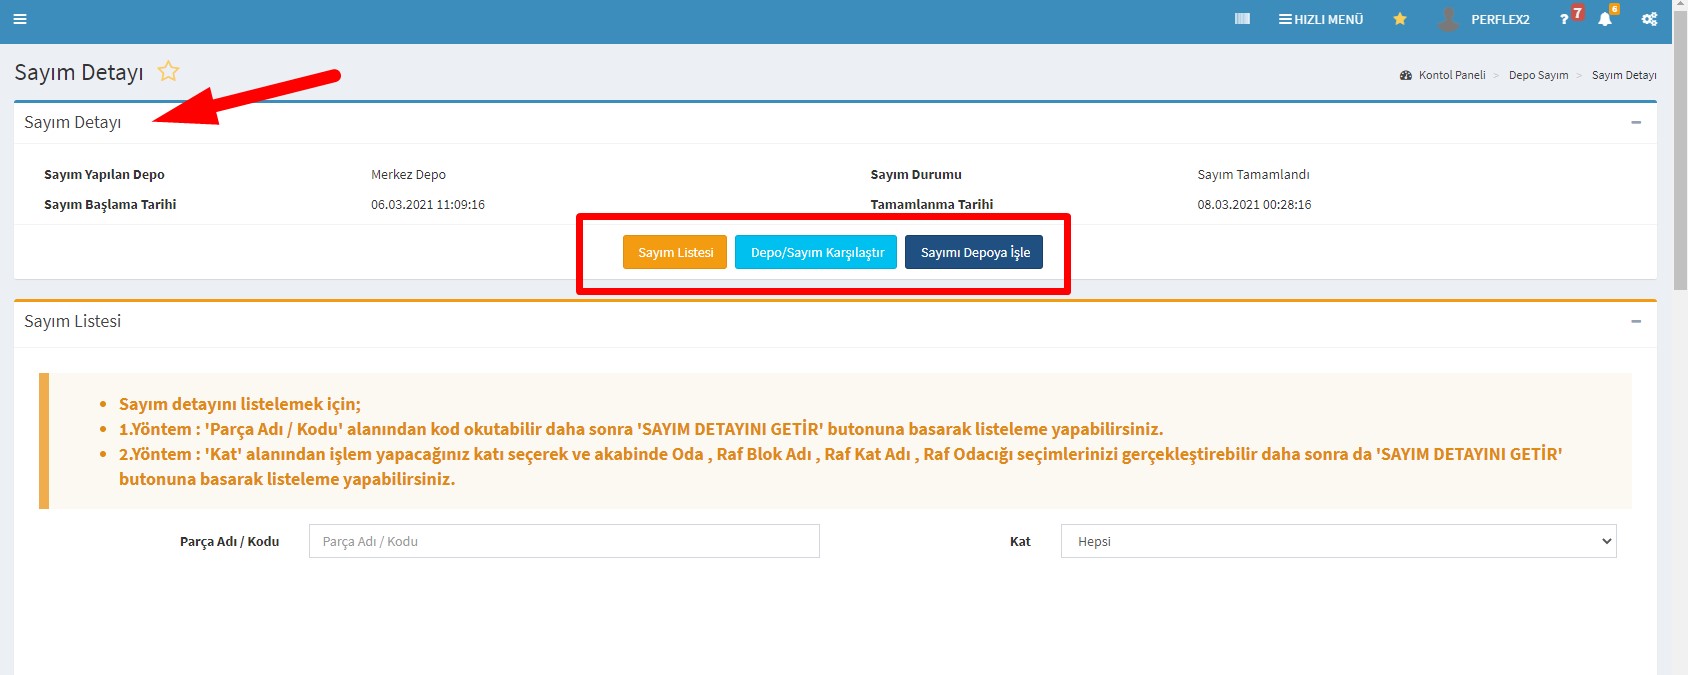Open the PERFLEX2 user menu
1688x675 pixels.
click(1500, 20)
